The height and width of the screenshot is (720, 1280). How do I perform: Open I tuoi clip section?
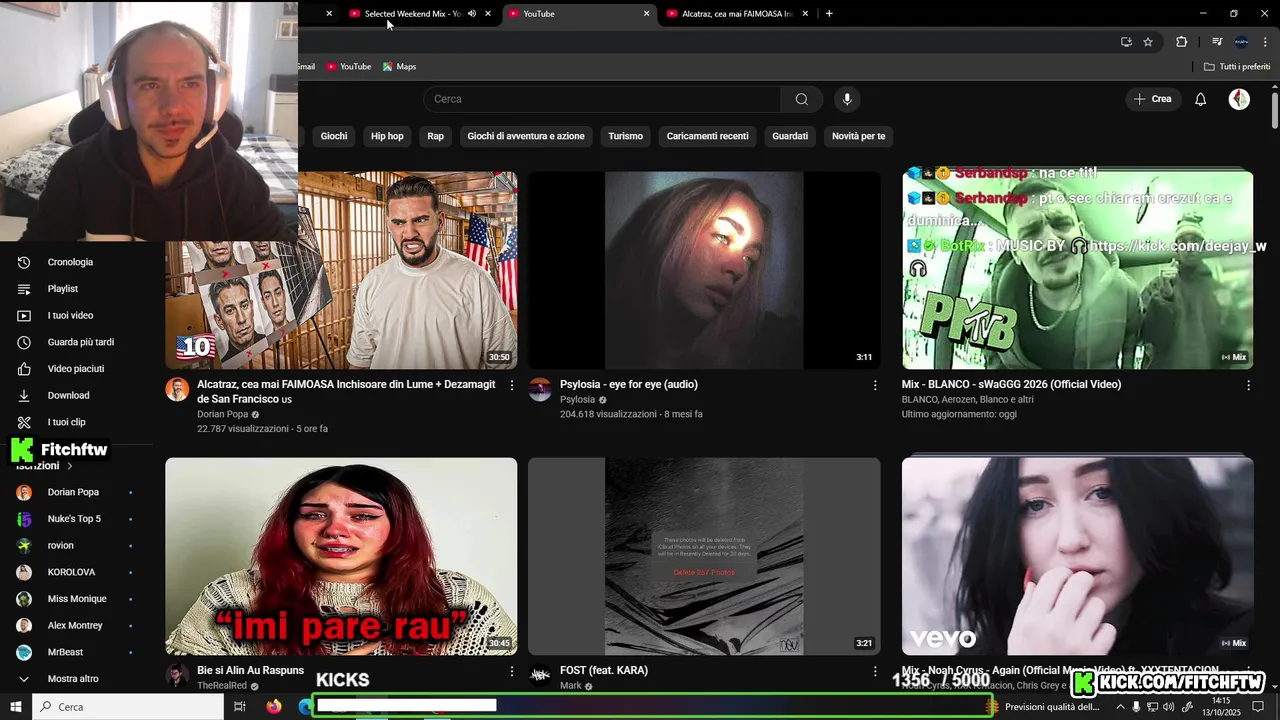[66, 422]
